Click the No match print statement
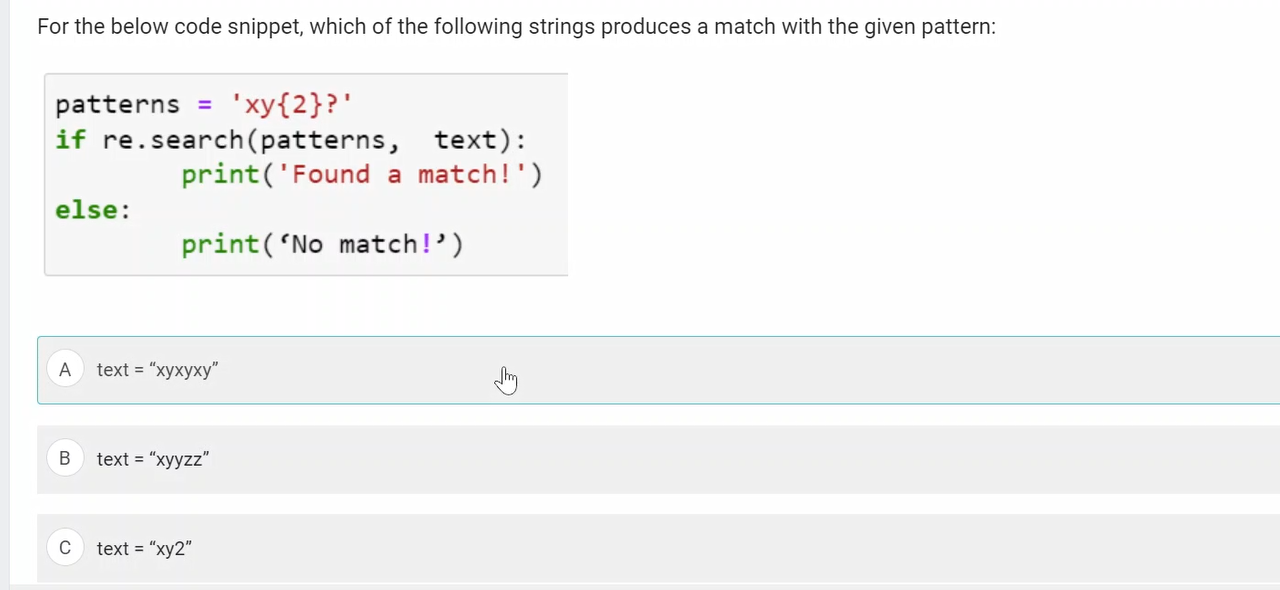Image resolution: width=1280 pixels, height=590 pixels. pyautogui.click(x=321, y=244)
